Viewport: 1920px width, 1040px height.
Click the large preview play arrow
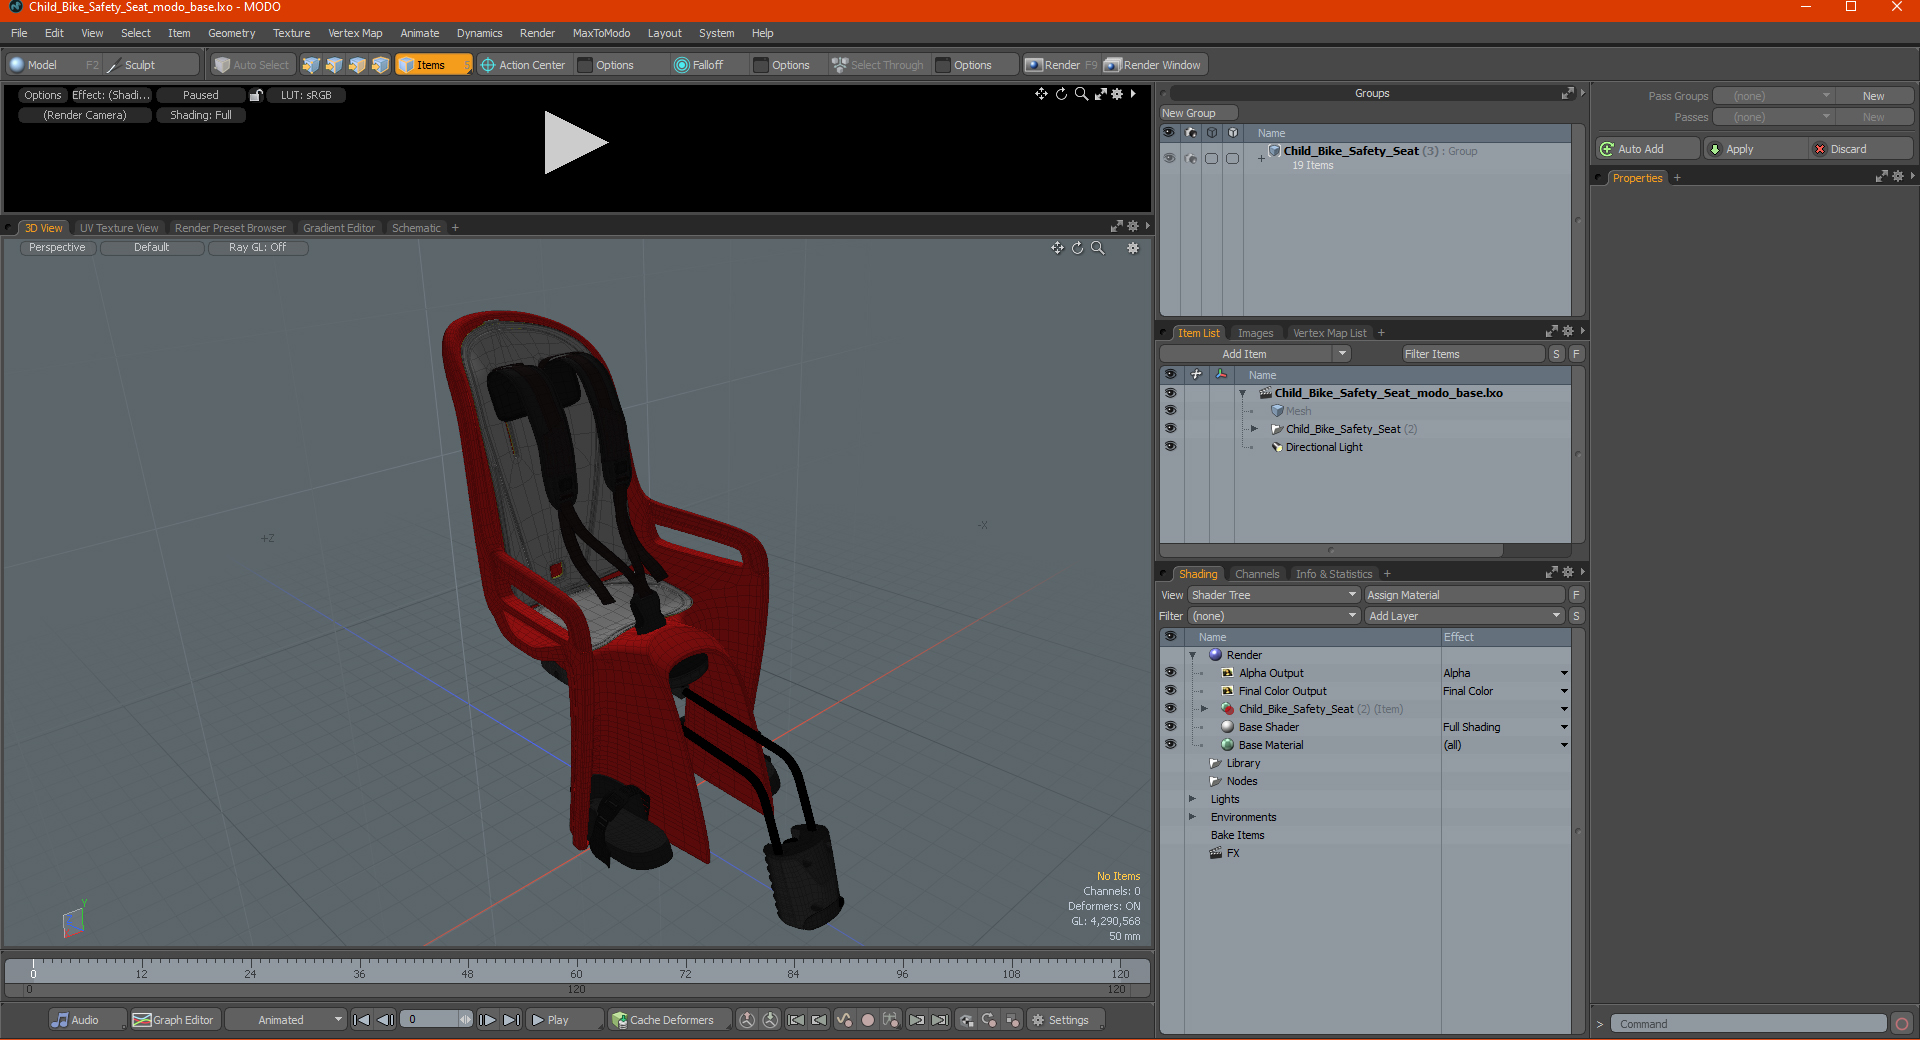(575, 143)
